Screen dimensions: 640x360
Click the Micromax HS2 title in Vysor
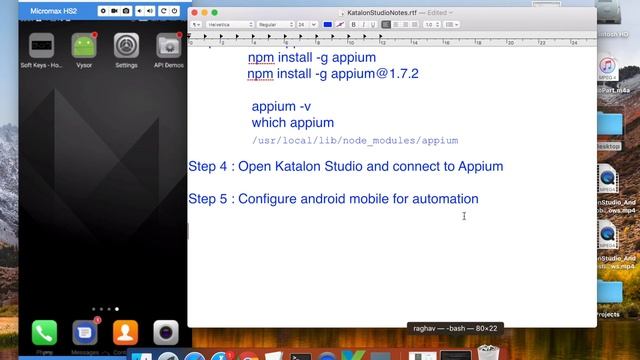point(53,11)
